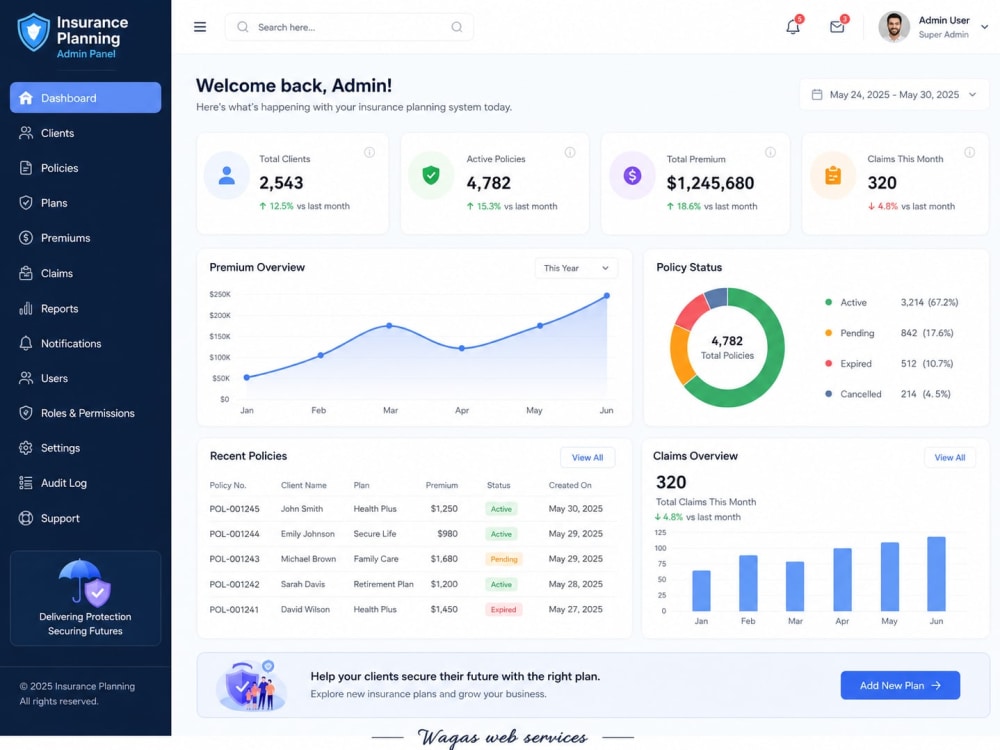Click the Total Clients person icon
Viewport: 1000px width, 750px height.
click(226, 175)
